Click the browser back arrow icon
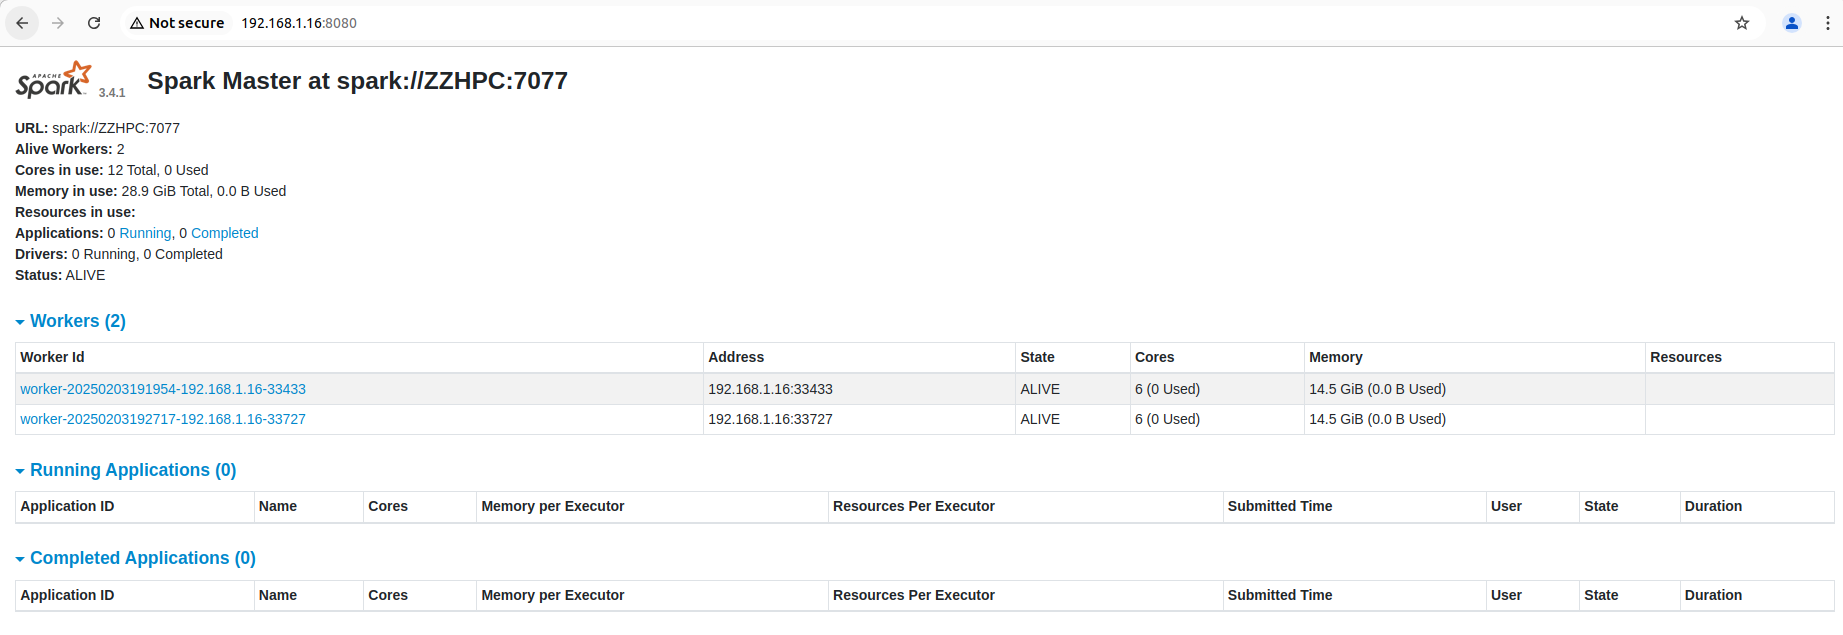Screen dimensions: 1843x635 pyautogui.click(x=22, y=23)
